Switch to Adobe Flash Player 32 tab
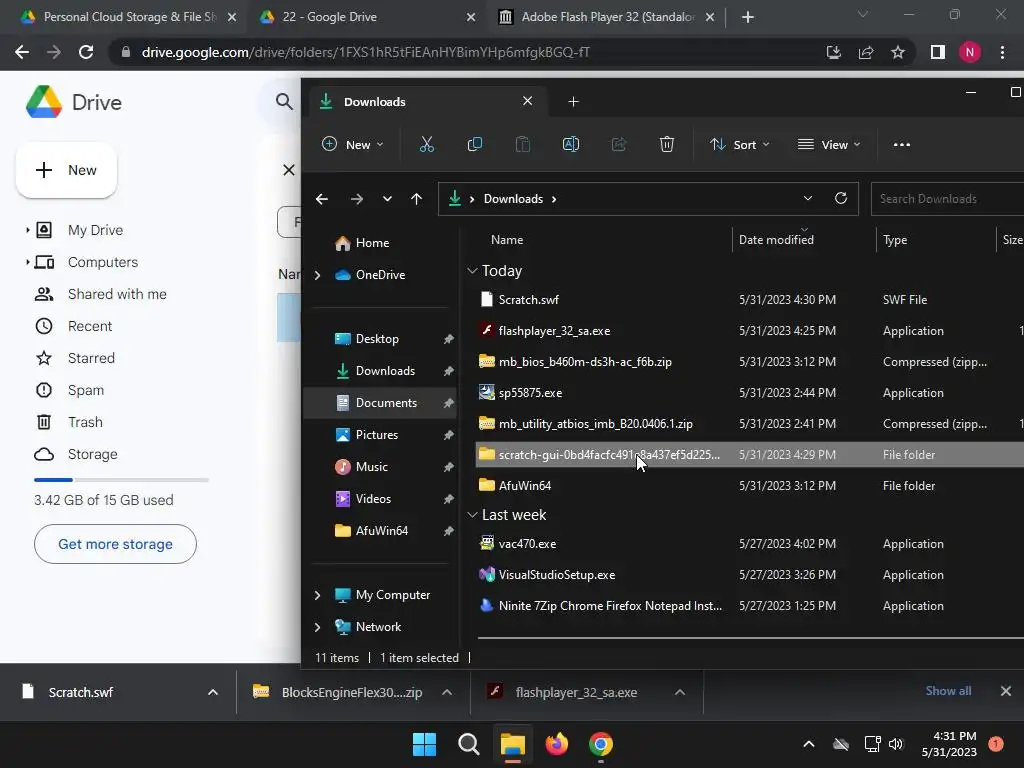 tap(606, 17)
